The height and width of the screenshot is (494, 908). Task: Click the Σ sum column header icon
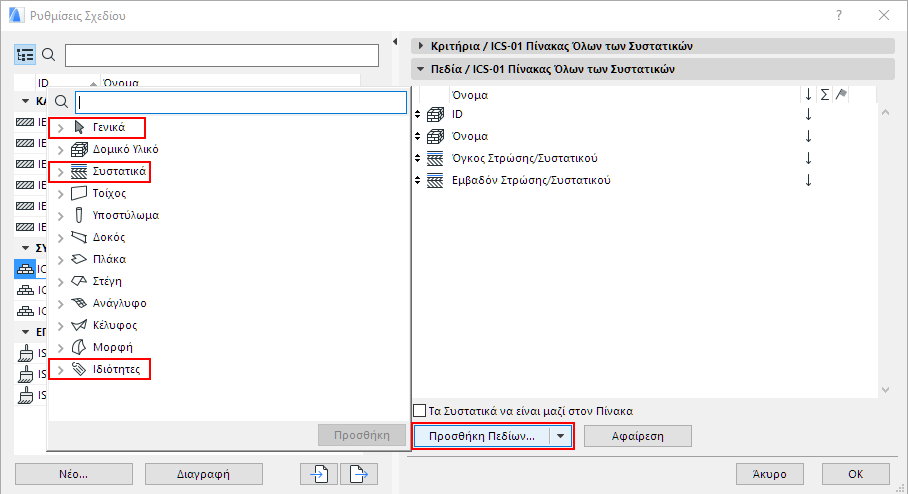point(825,94)
